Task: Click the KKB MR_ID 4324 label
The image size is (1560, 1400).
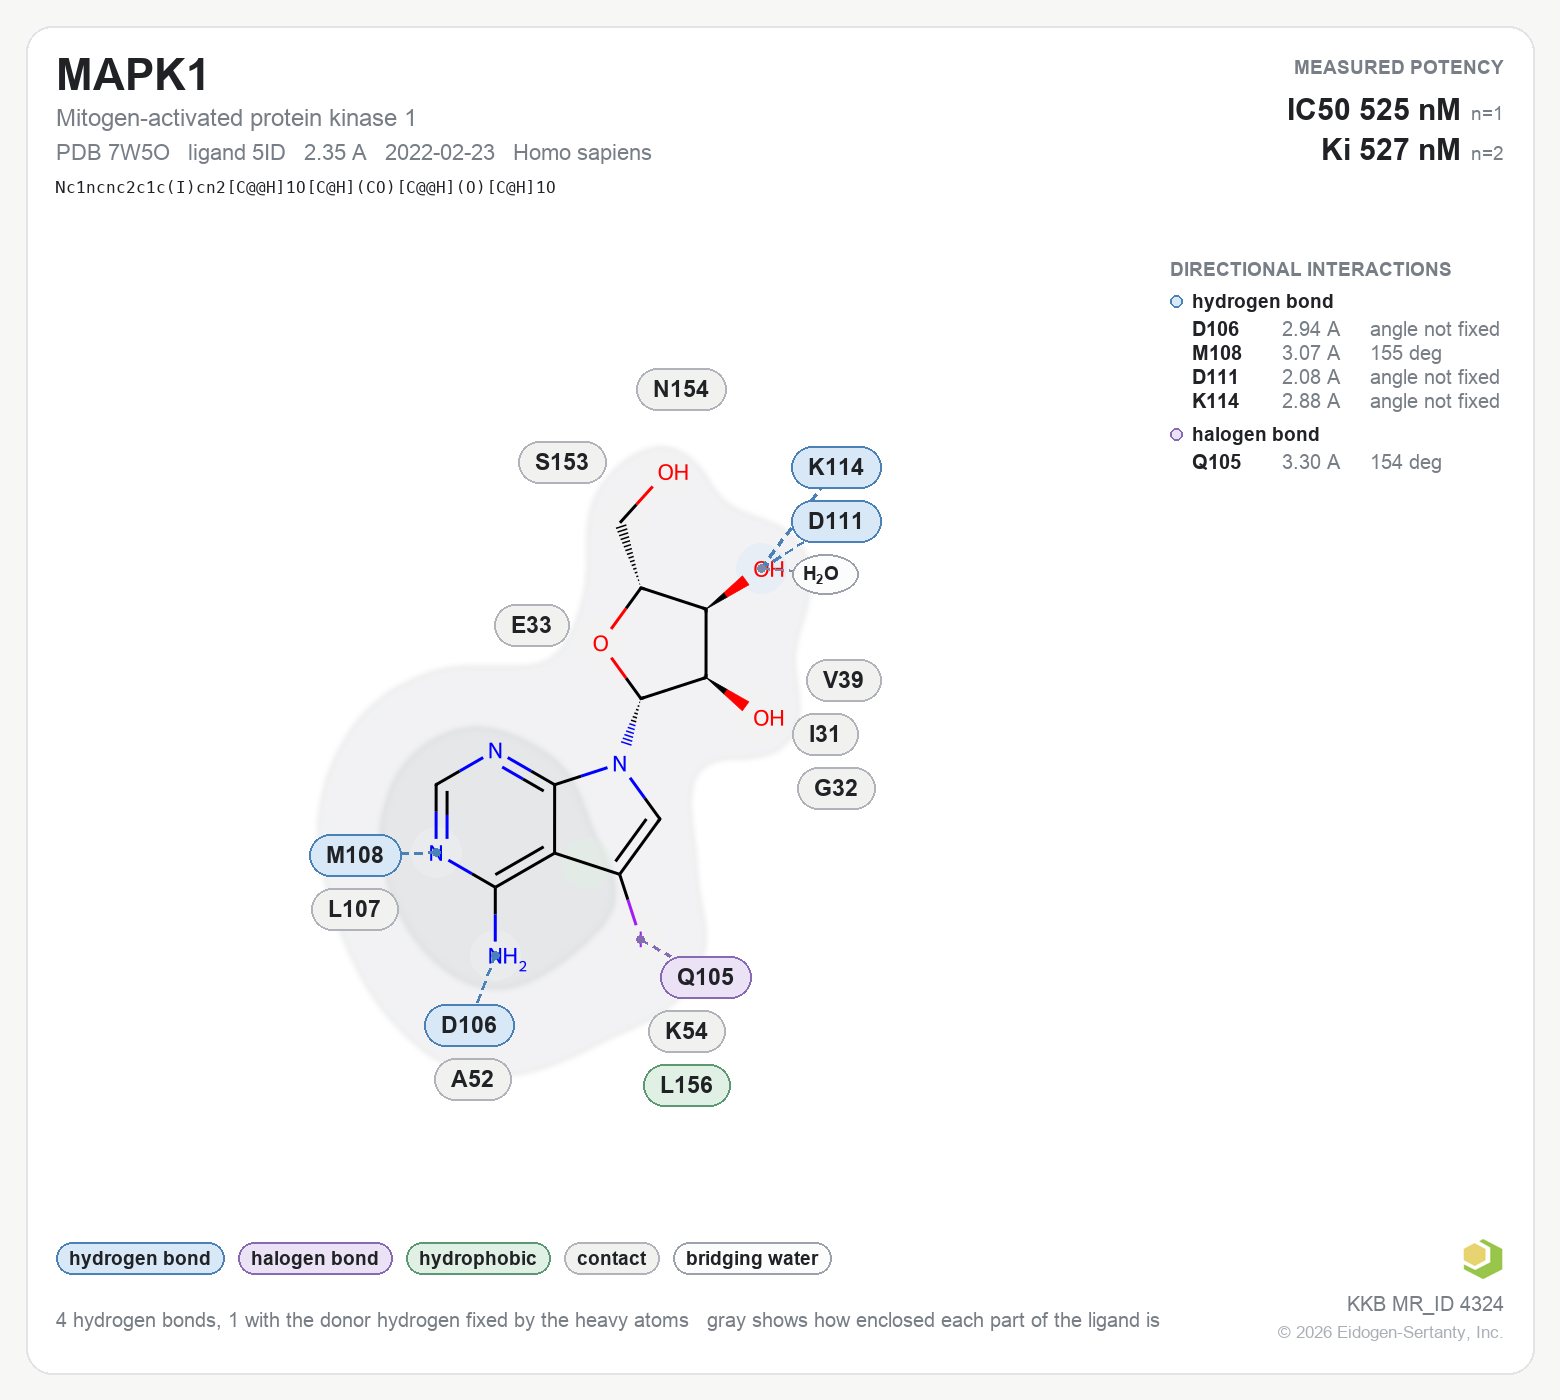Action: coord(1424,1304)
